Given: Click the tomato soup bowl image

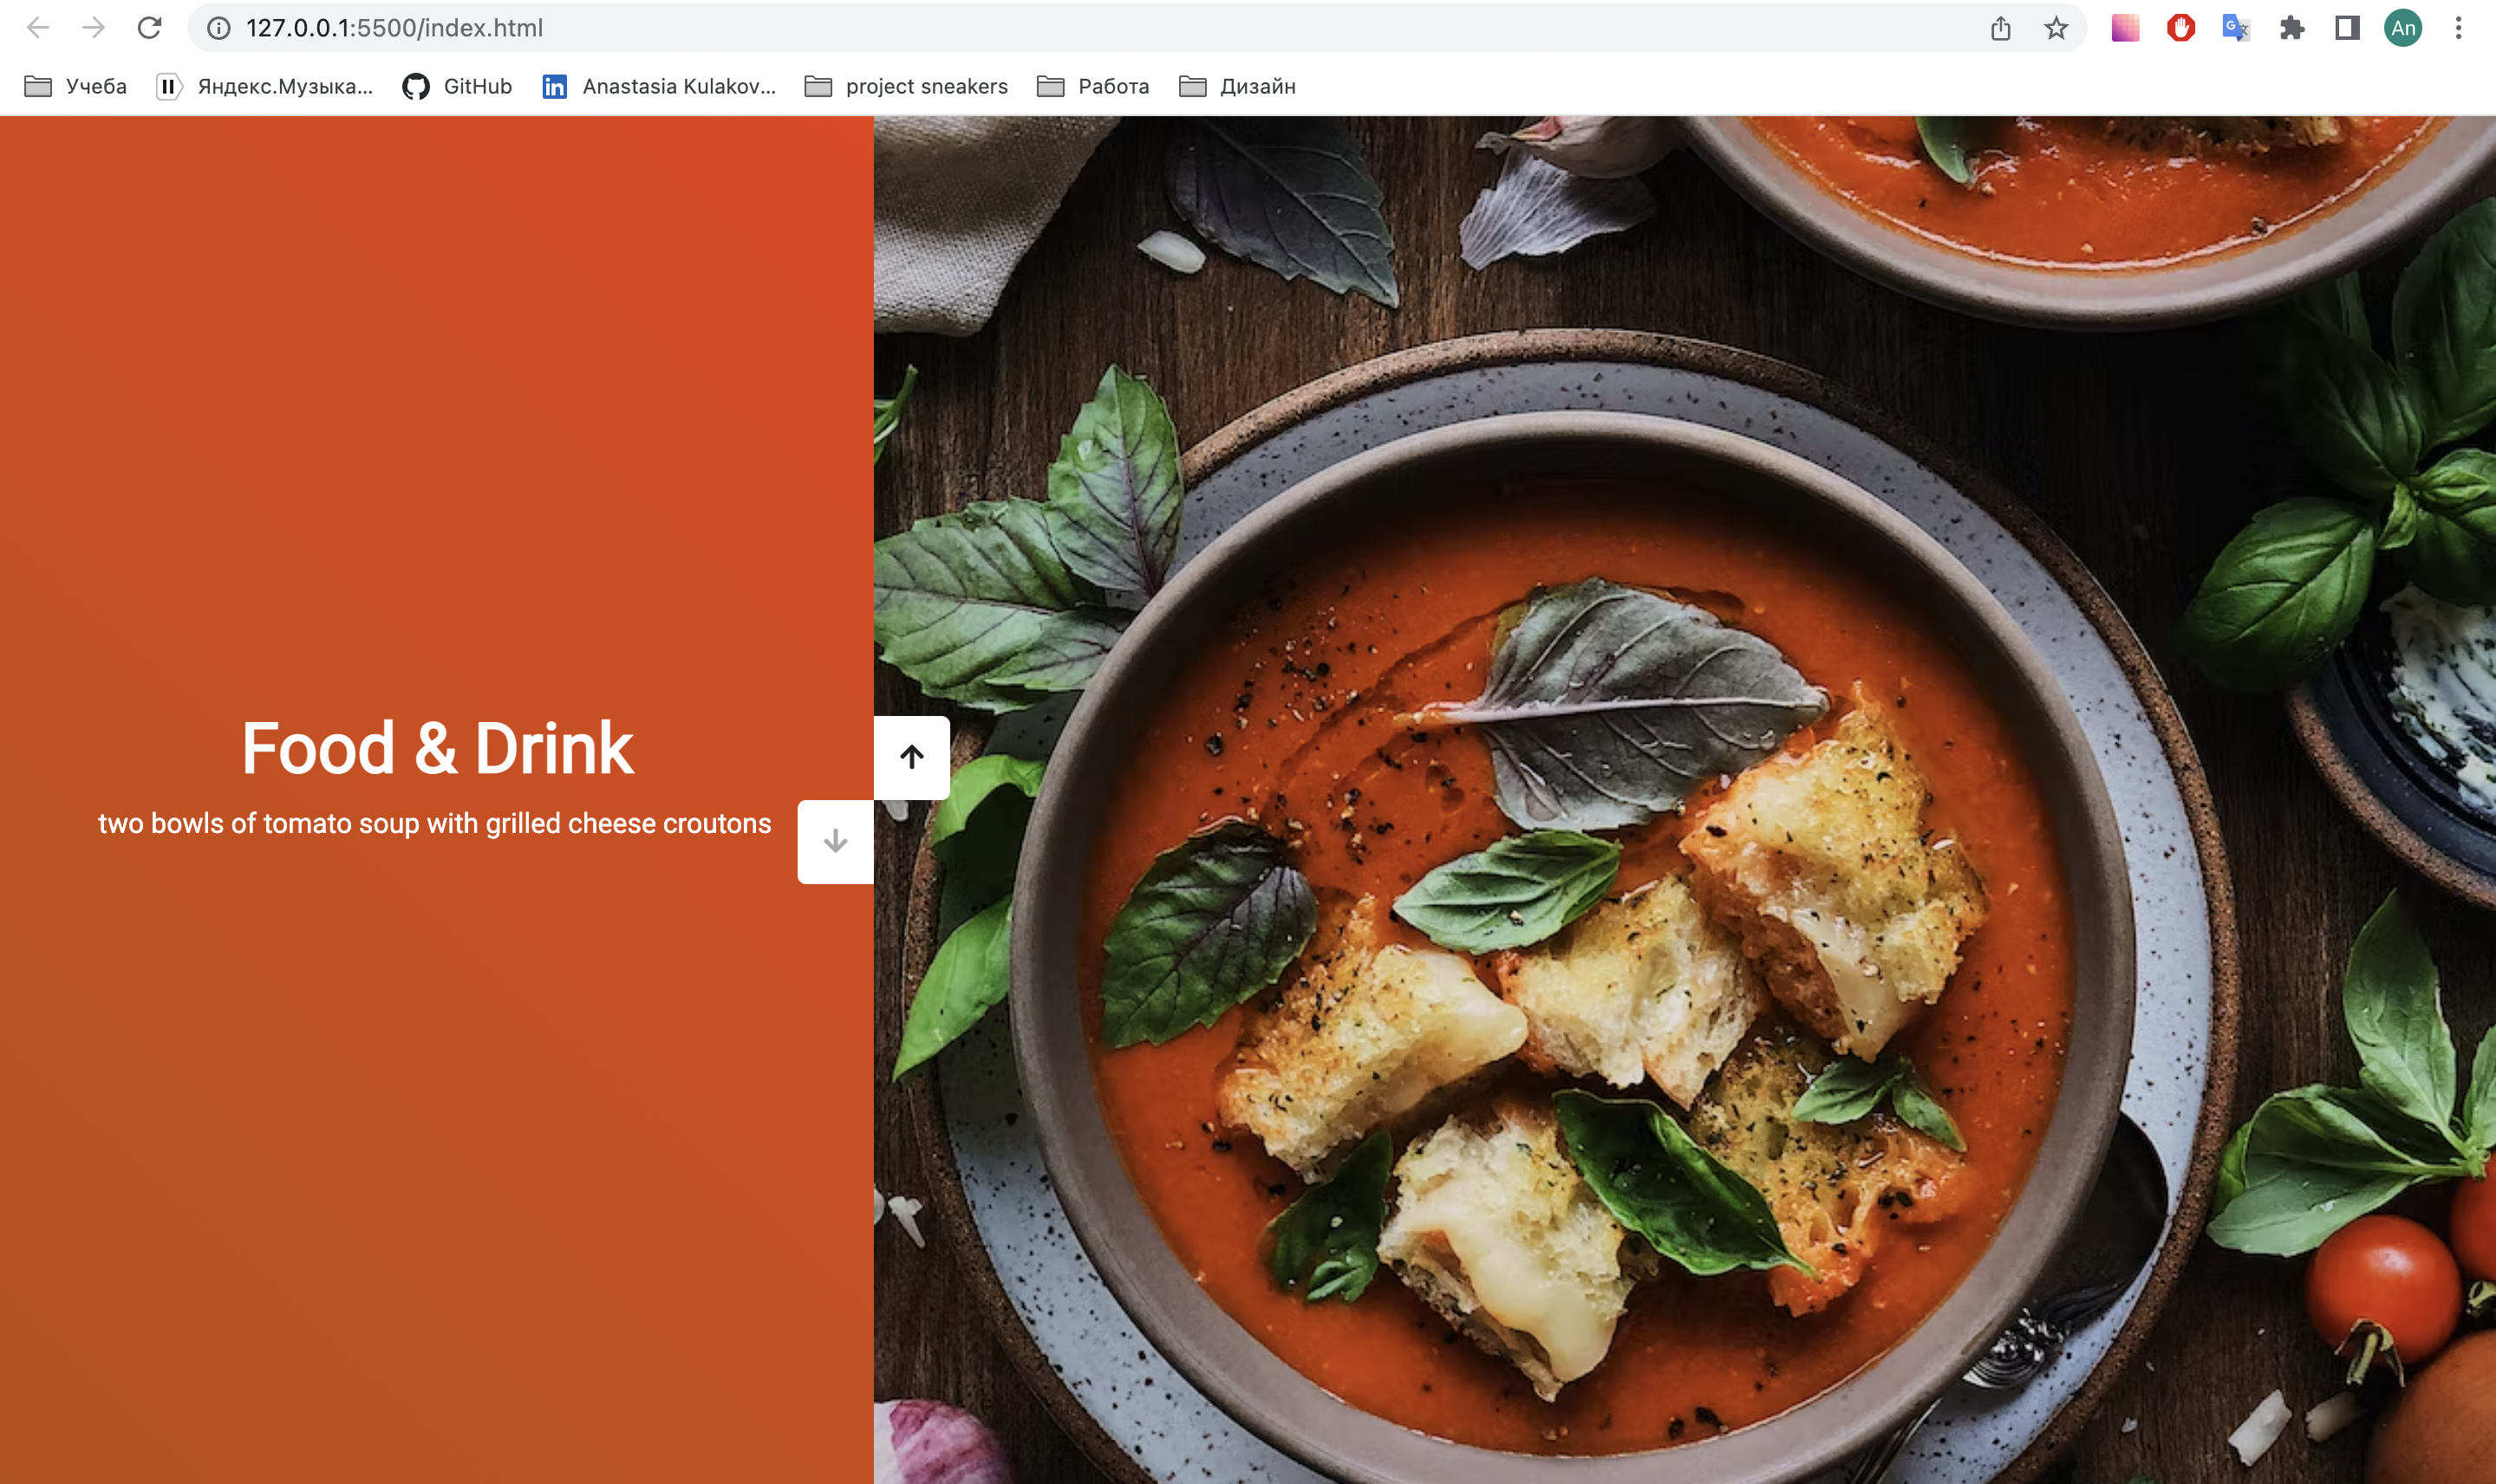Looking at the screenshot, I should (1685, 800).
